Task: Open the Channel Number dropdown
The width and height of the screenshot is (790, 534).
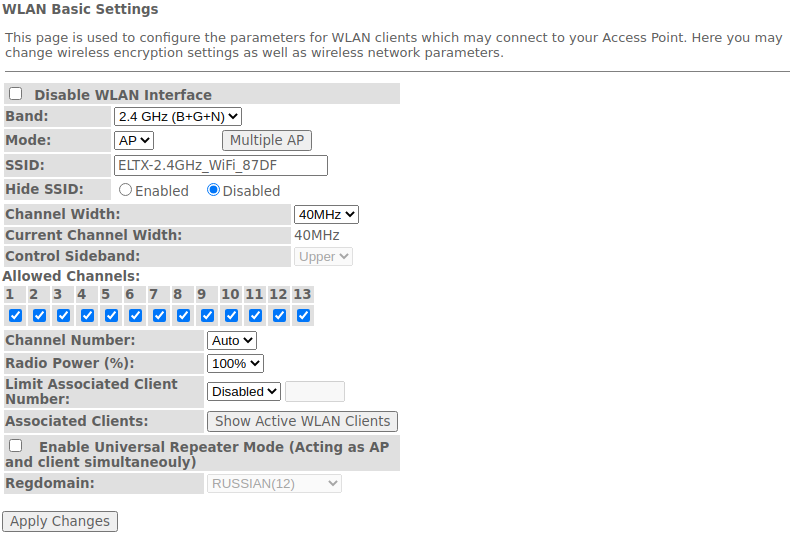Action: point(232,341)
